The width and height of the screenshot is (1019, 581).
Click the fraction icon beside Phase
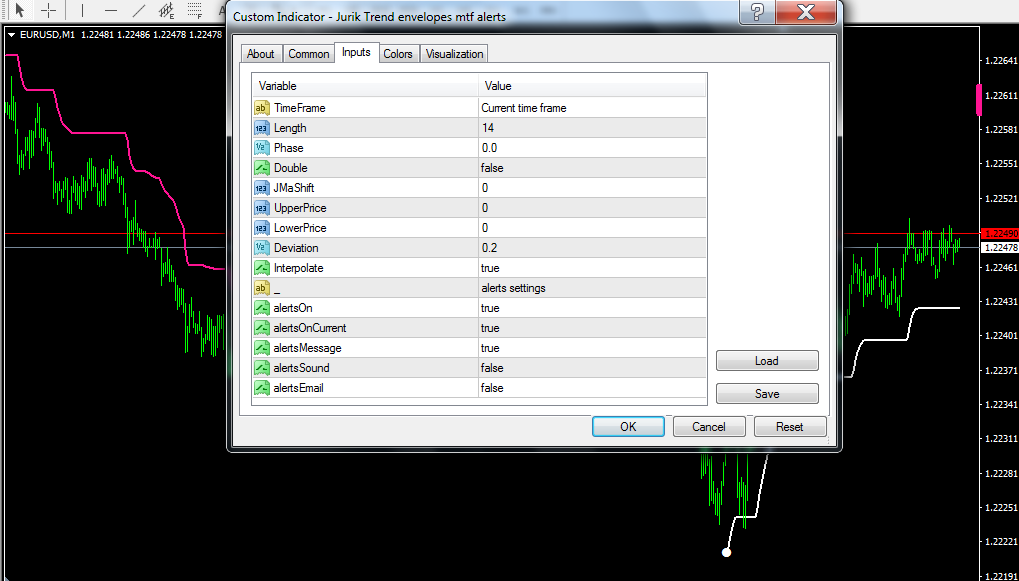[262, 148]
